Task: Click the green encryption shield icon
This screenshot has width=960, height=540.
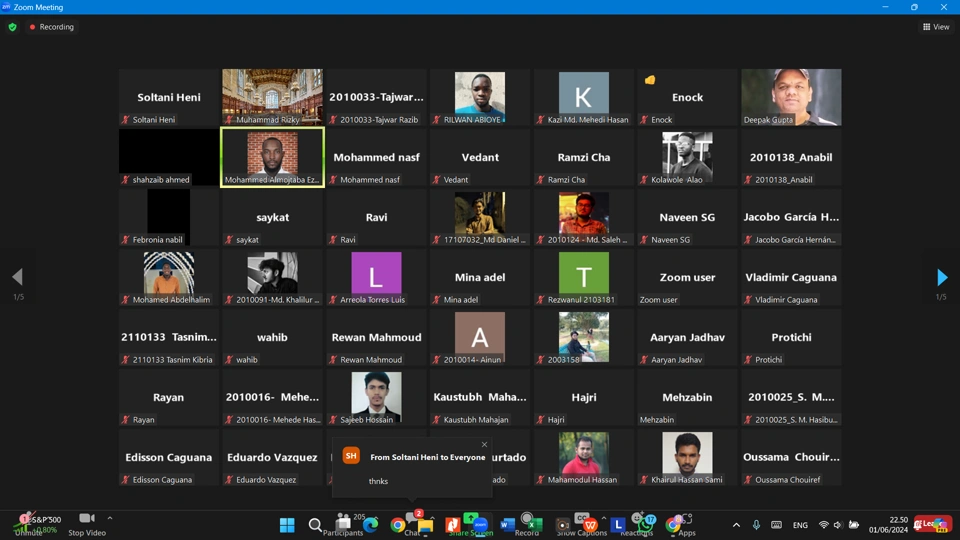Action: (12, 27)
